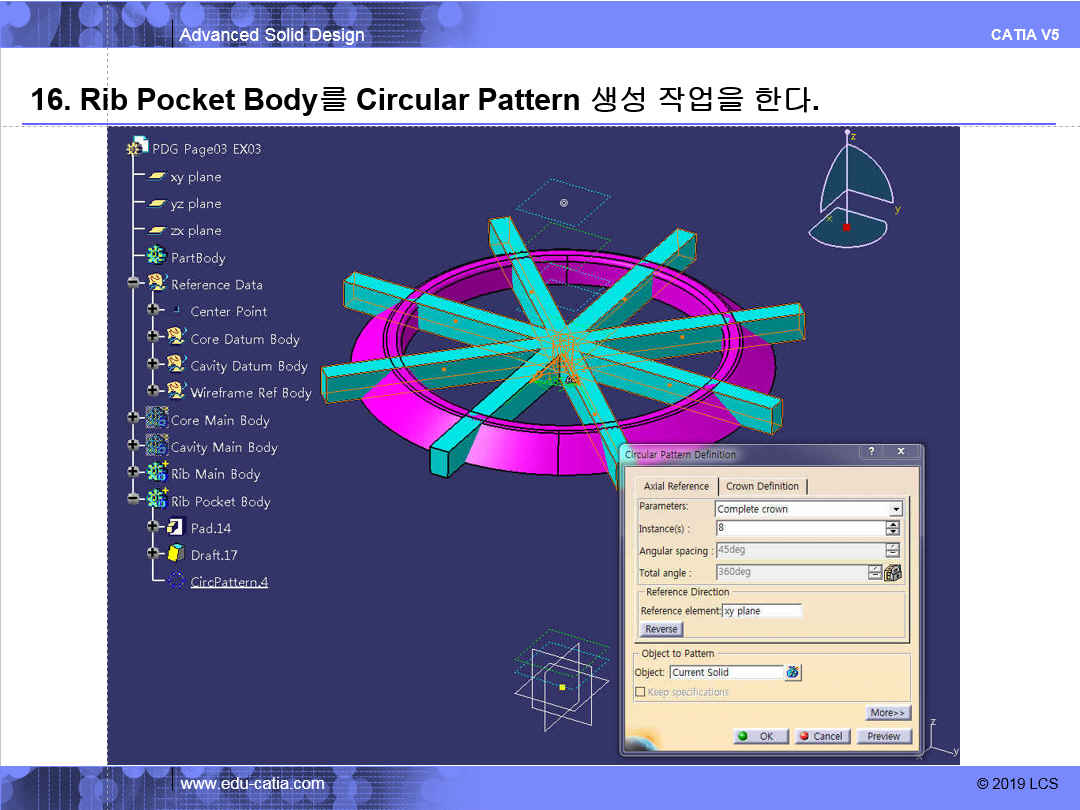Click the Reverse direction button
The height and width of the screenshot is (810, 1080).
pyautogui.click(x=661, y=629)
